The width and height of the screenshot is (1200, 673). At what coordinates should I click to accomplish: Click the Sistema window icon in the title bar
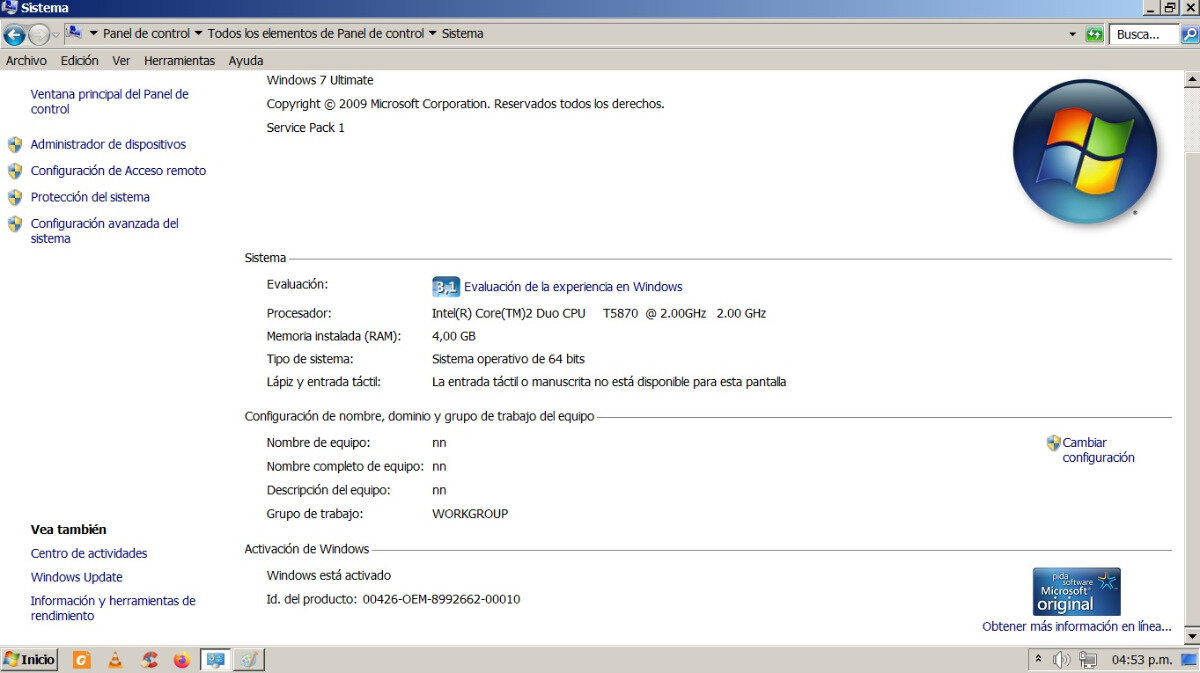pyautogui.click(x=9, y=8)
